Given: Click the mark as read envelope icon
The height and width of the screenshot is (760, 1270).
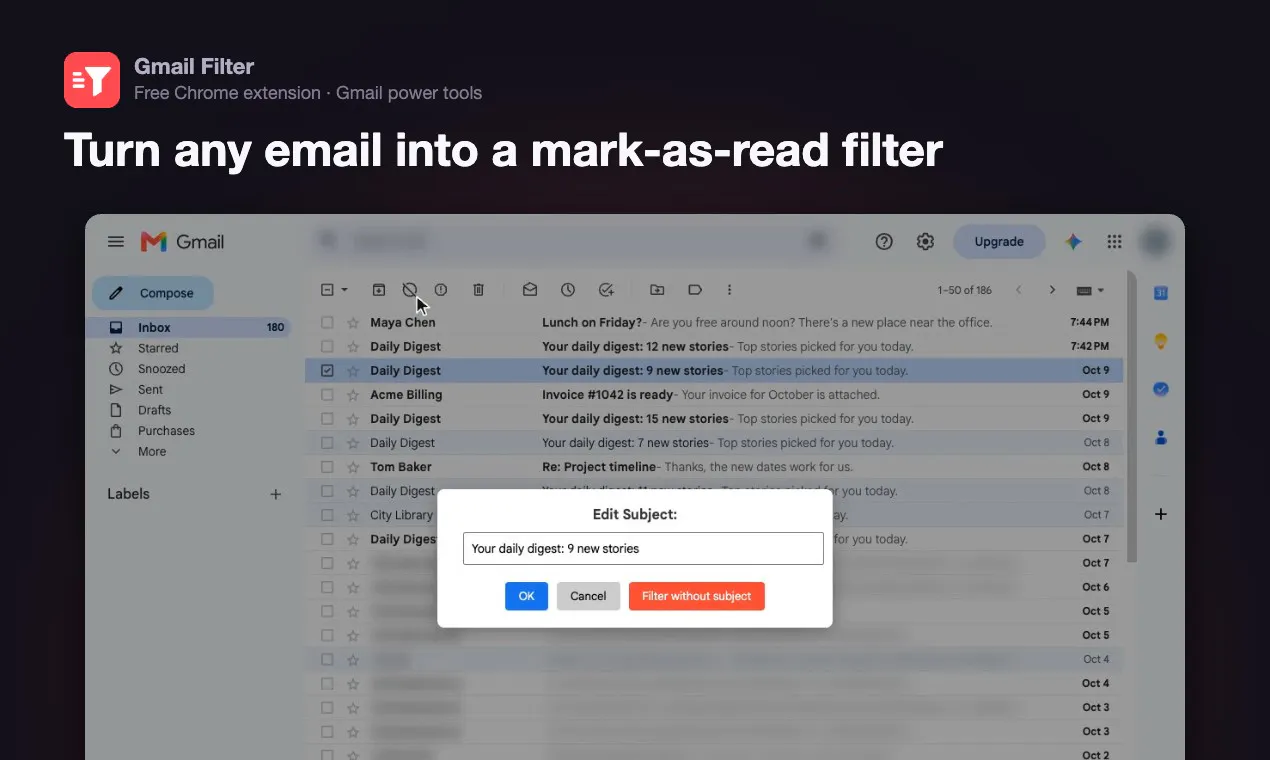Looking at the screenshot, I should click(530, 290).
